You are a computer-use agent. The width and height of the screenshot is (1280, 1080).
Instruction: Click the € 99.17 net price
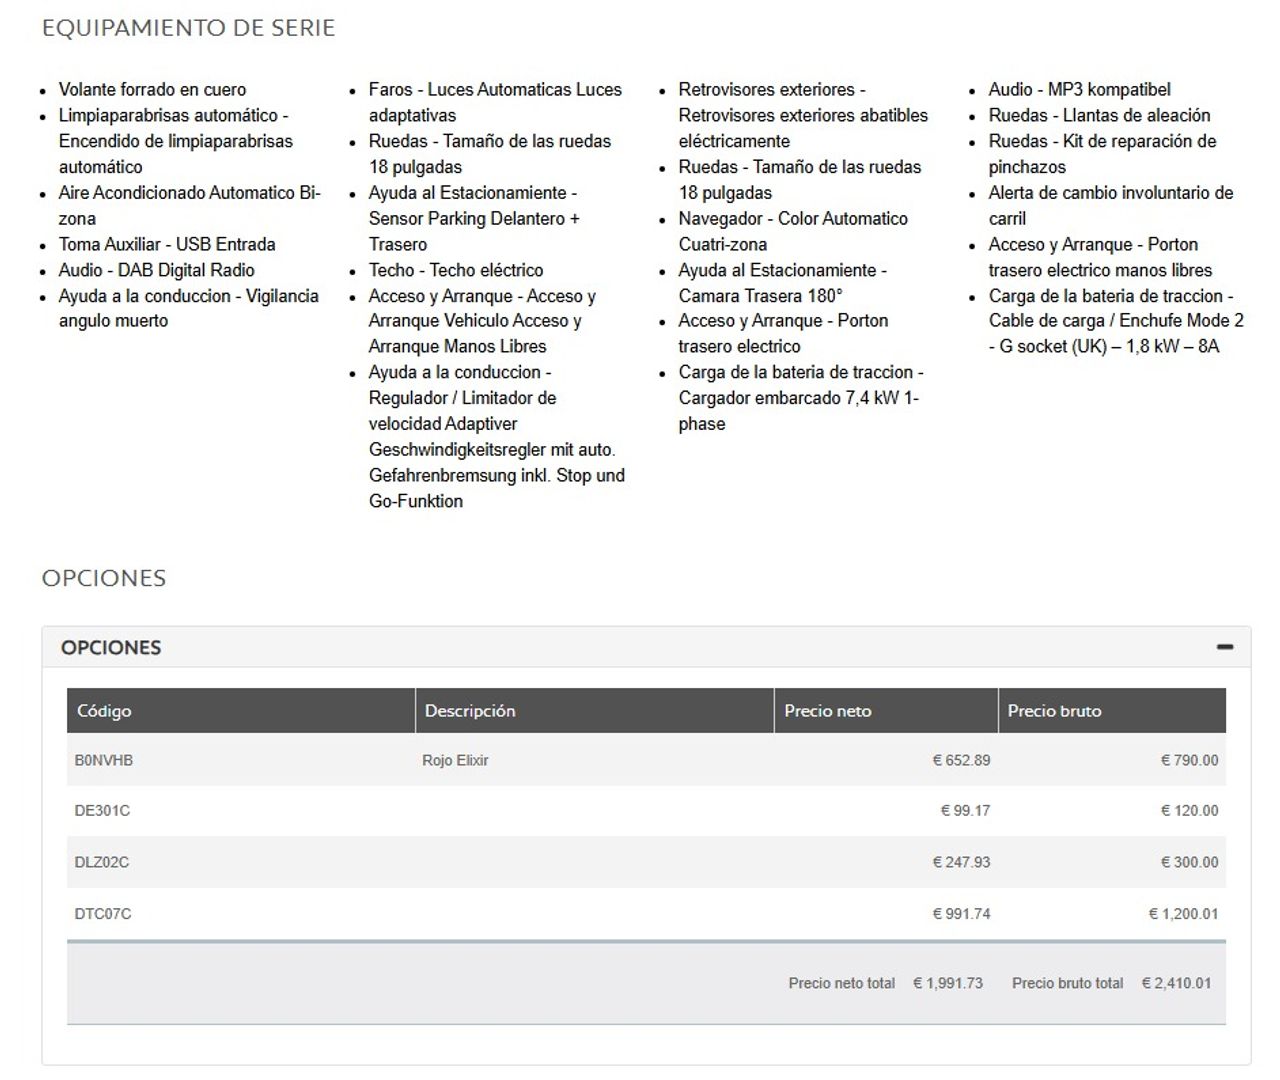[x=965, y=811]
